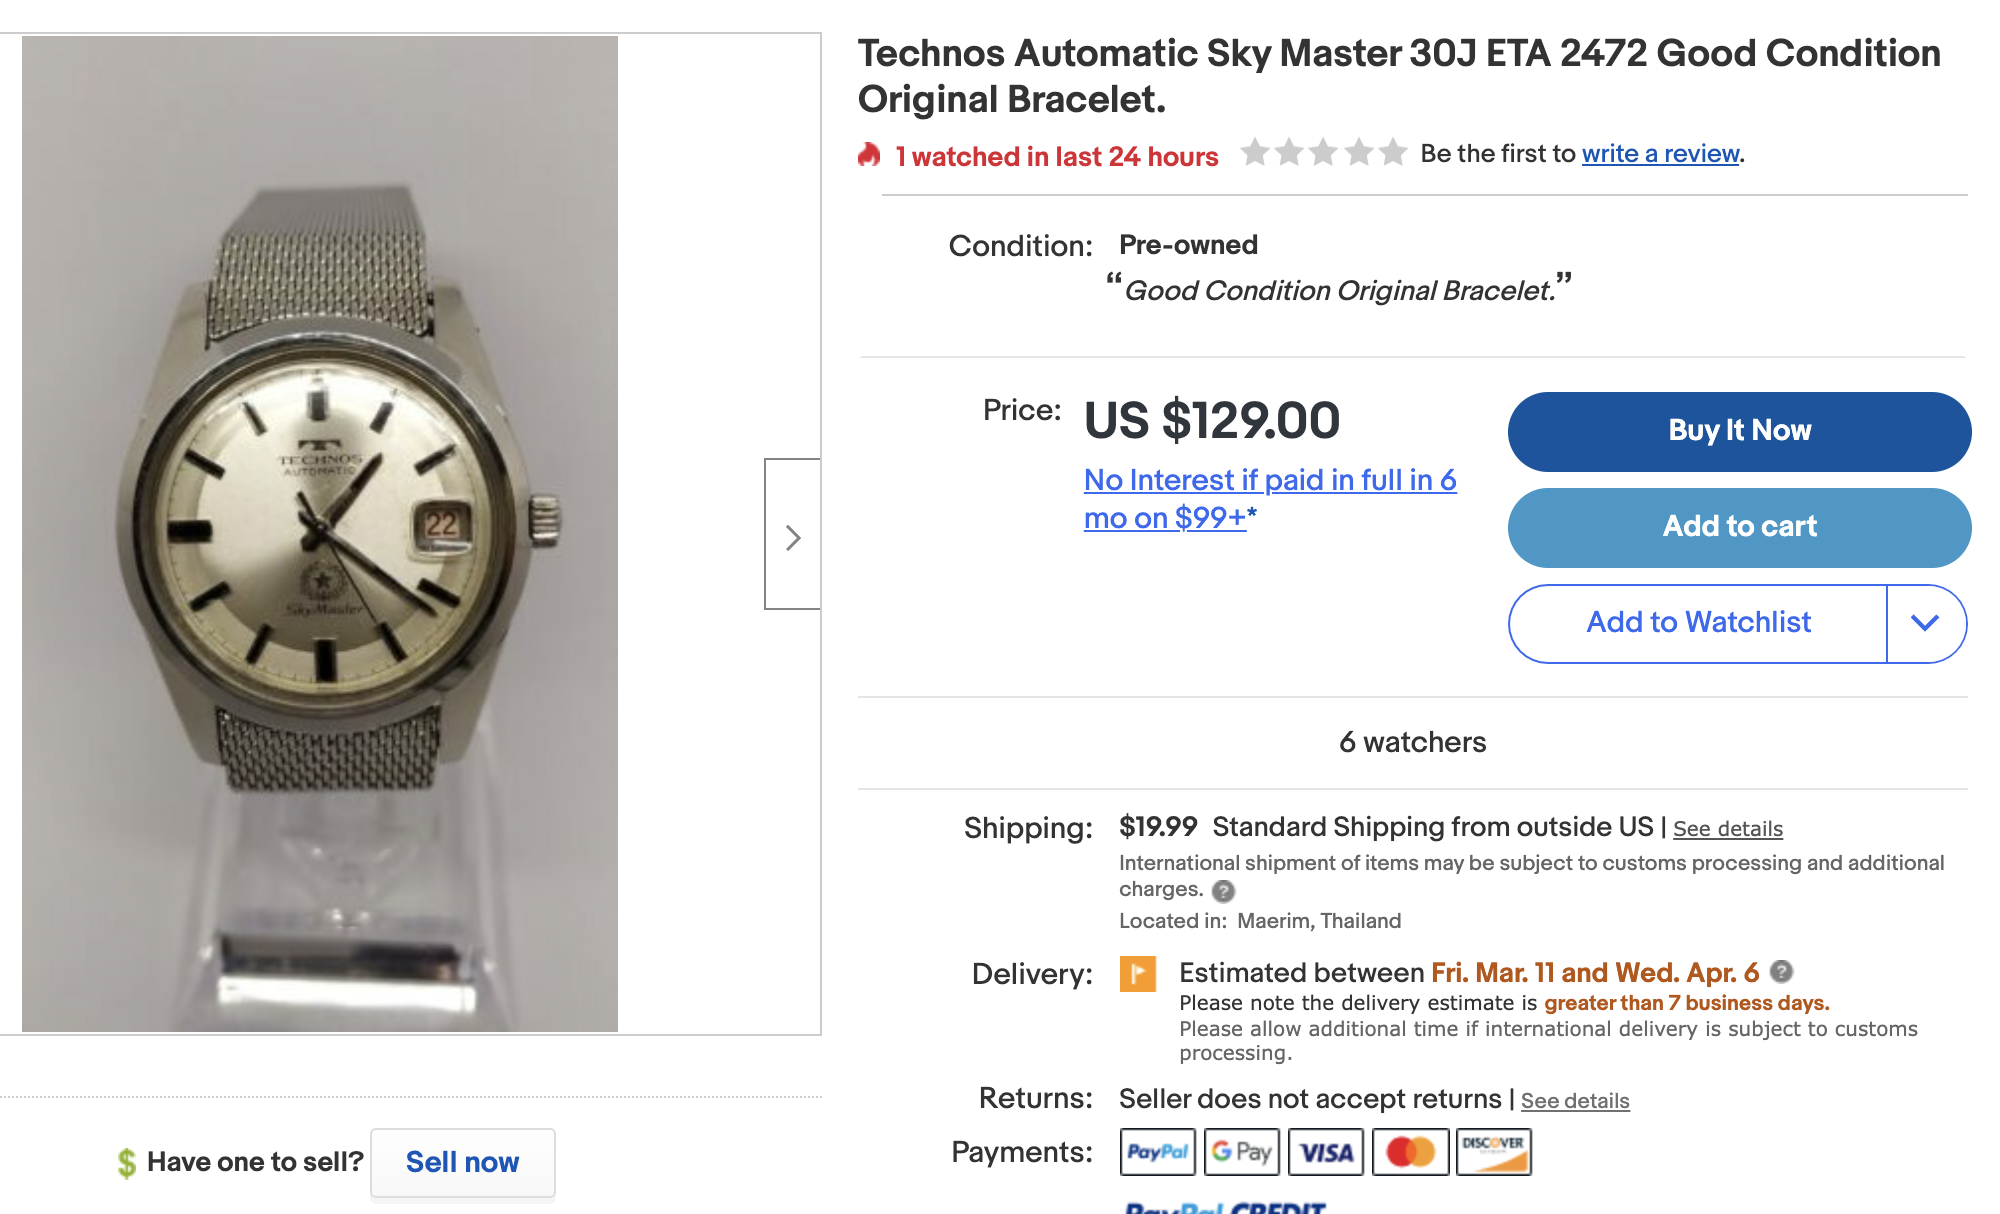Expand the Add to Watchlist dropdown arrow
The image size is (2000, 1214).
pos(1925,623)
